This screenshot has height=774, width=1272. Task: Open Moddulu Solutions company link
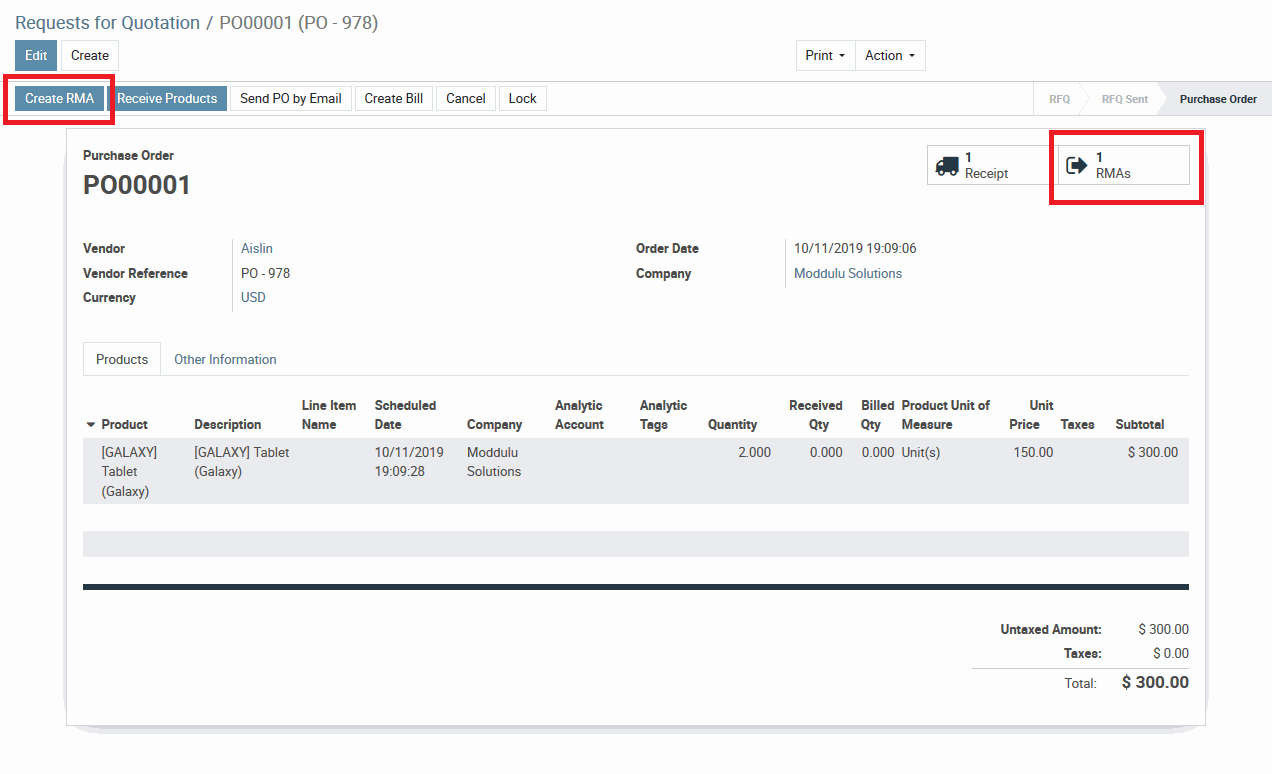pyautogui.click(x=848, y=274)
